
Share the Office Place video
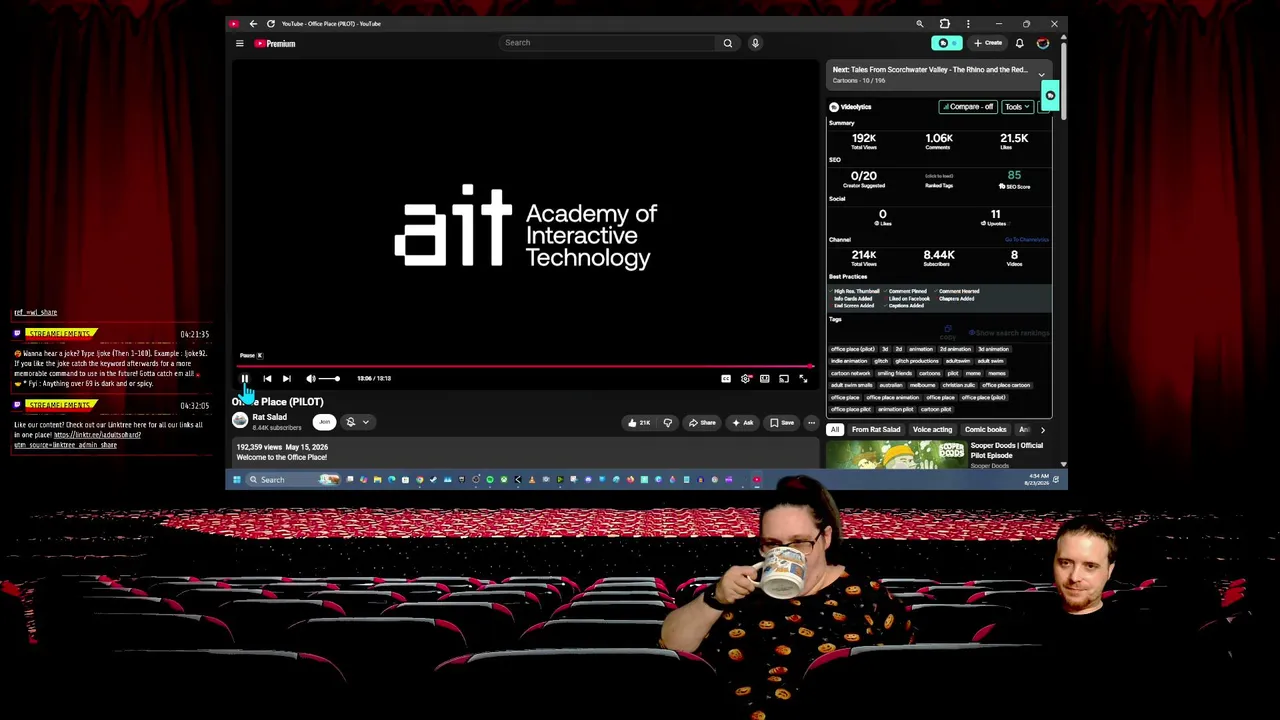click(x=702, y=423)
